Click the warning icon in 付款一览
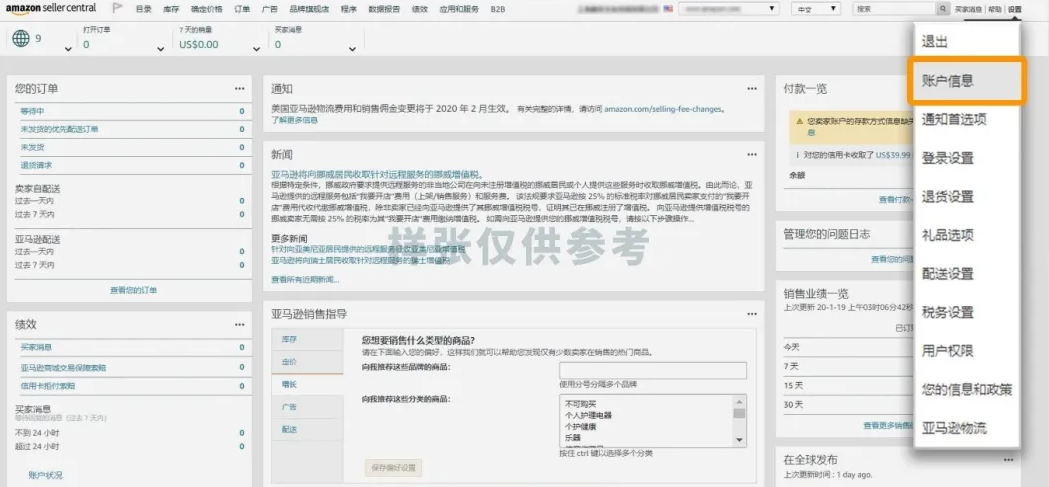 [799, 122]
